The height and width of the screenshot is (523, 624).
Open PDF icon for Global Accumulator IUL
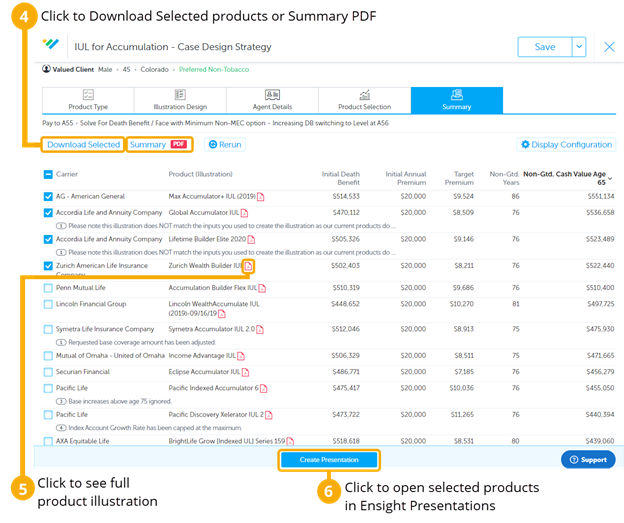[244, 213]
